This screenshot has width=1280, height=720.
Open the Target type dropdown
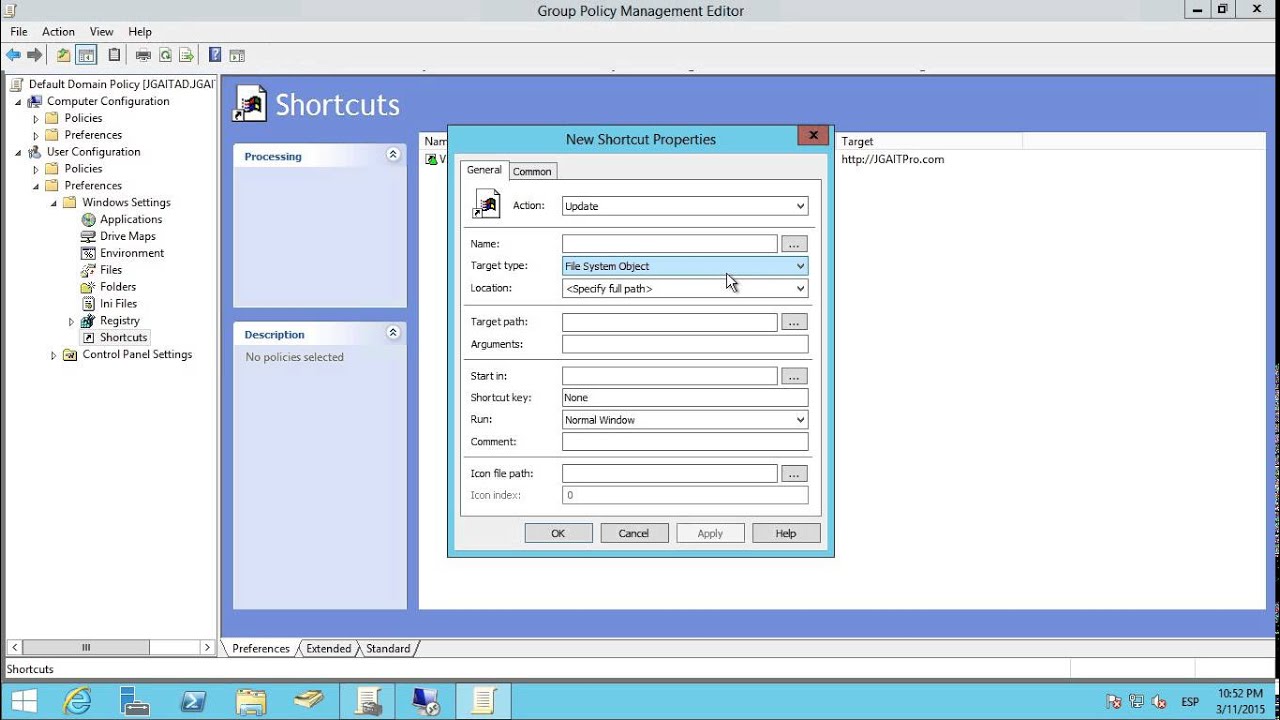coord(685,266)
